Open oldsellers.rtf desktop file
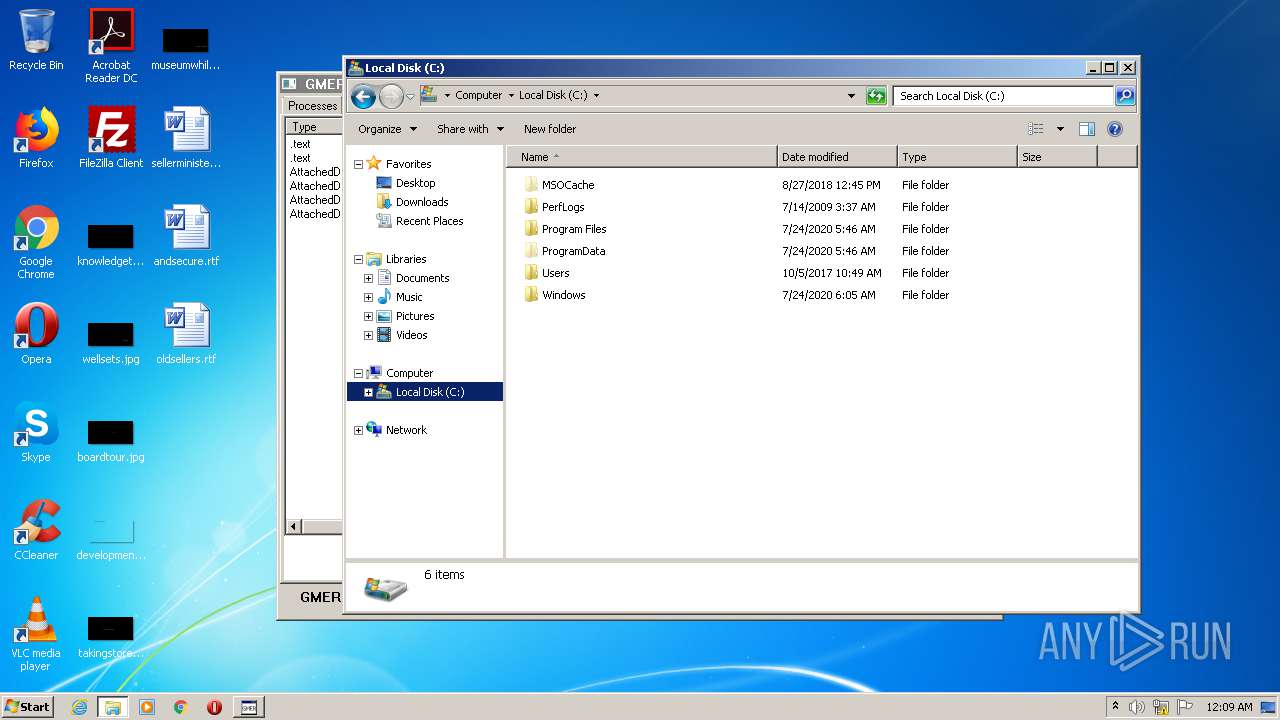 (186, 334)
